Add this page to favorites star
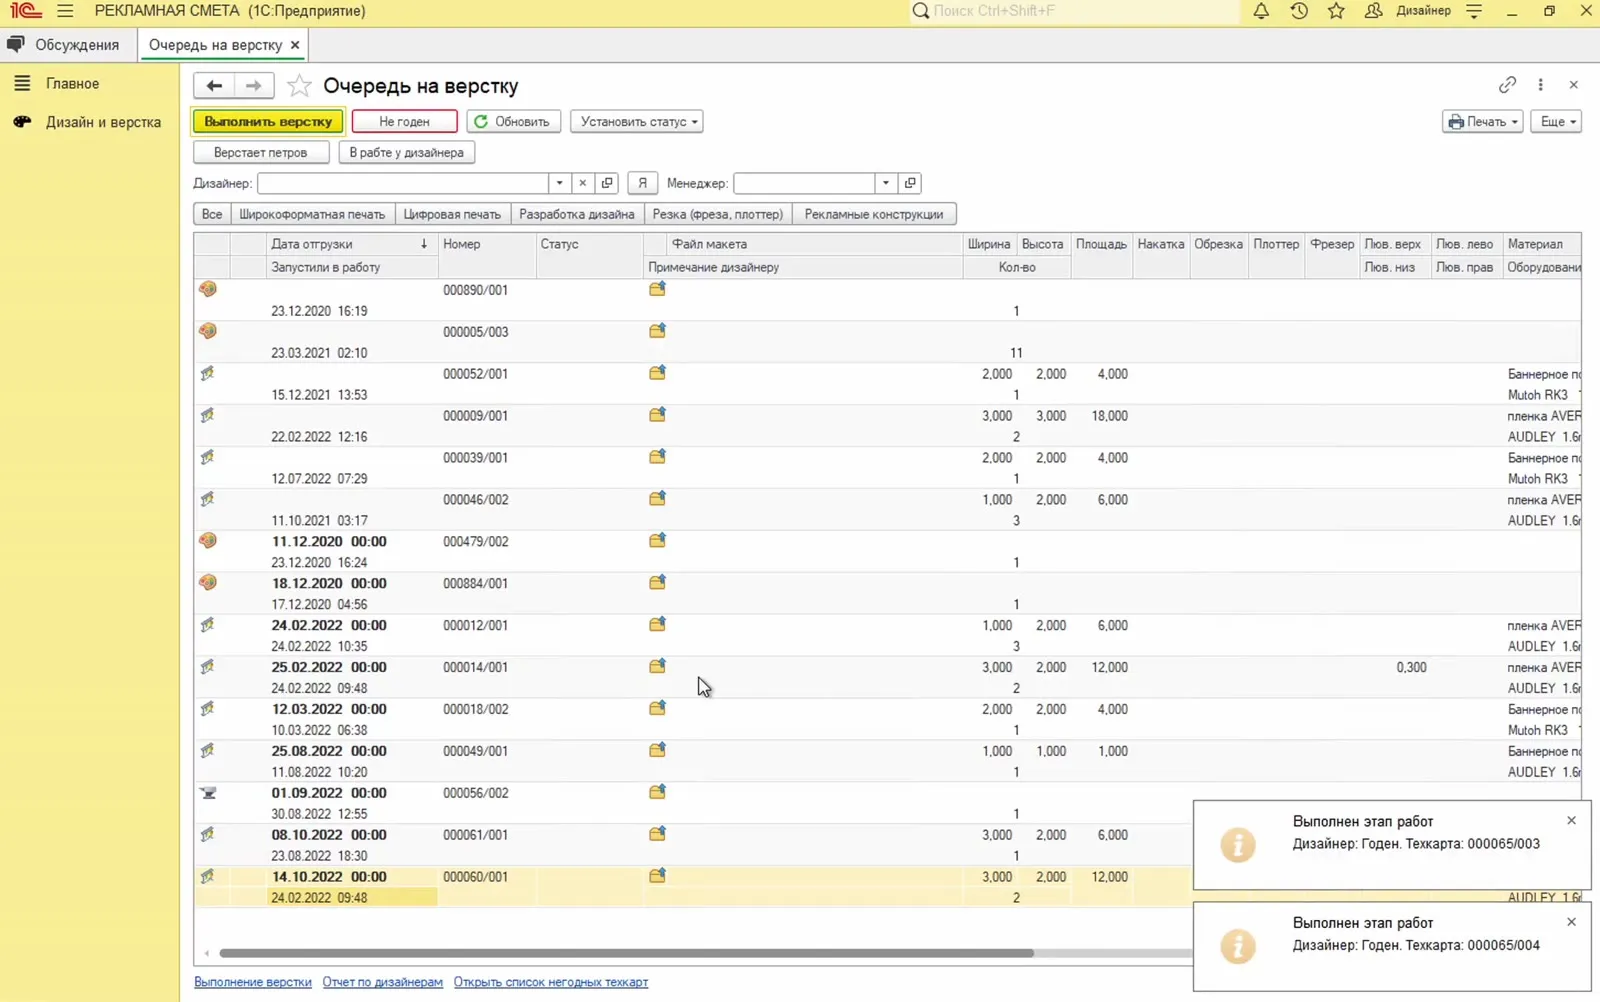Screen dimensions: 1600x1002 coord(298,86)
